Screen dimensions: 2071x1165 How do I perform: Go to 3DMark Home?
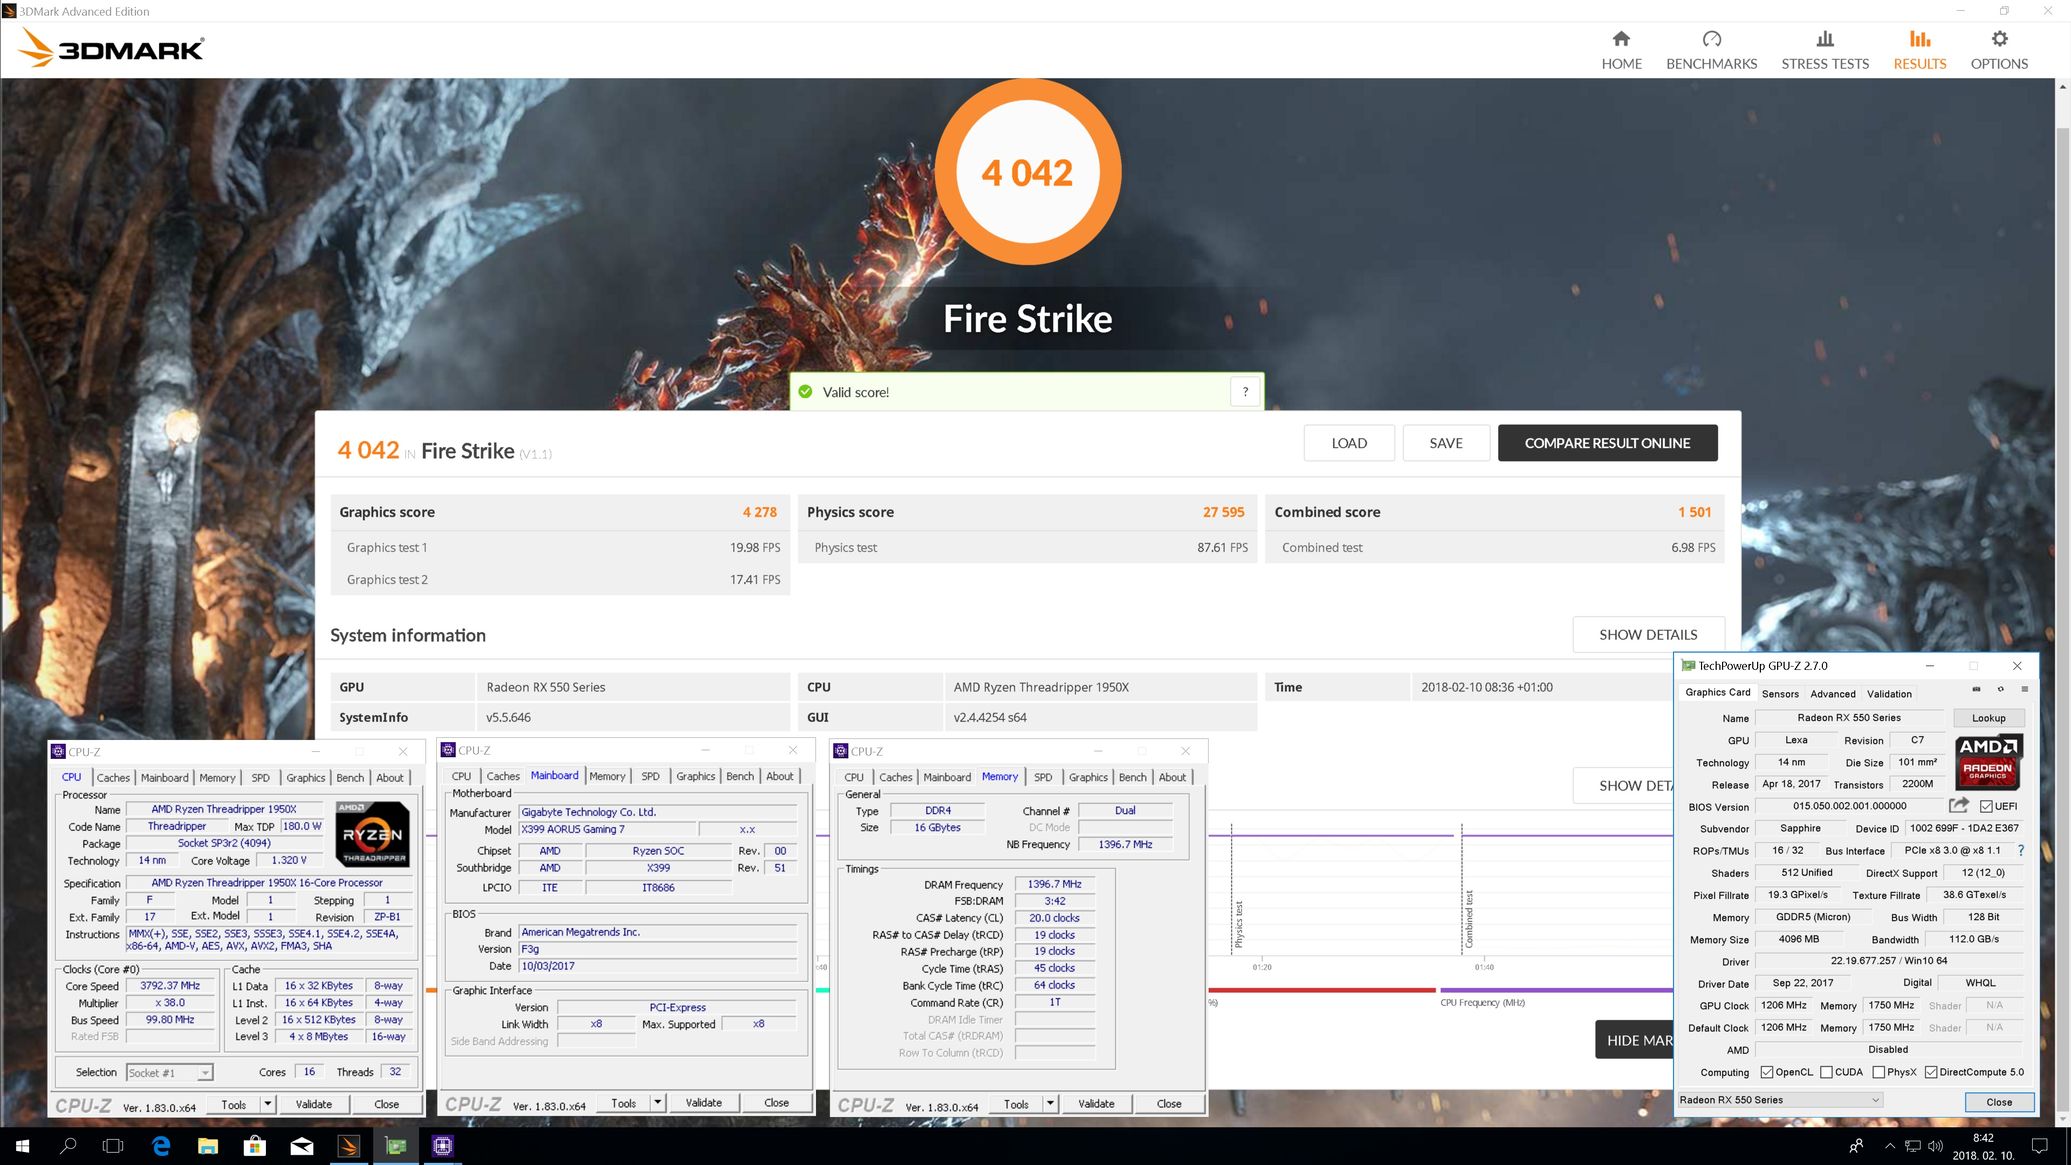1621,50
